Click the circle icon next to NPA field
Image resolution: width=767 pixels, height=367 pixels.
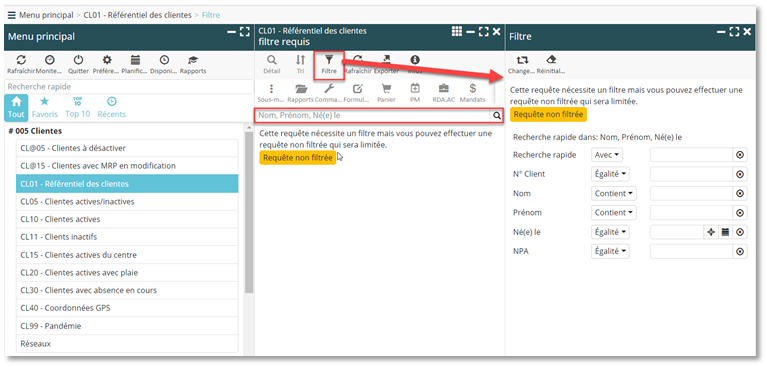740,252
